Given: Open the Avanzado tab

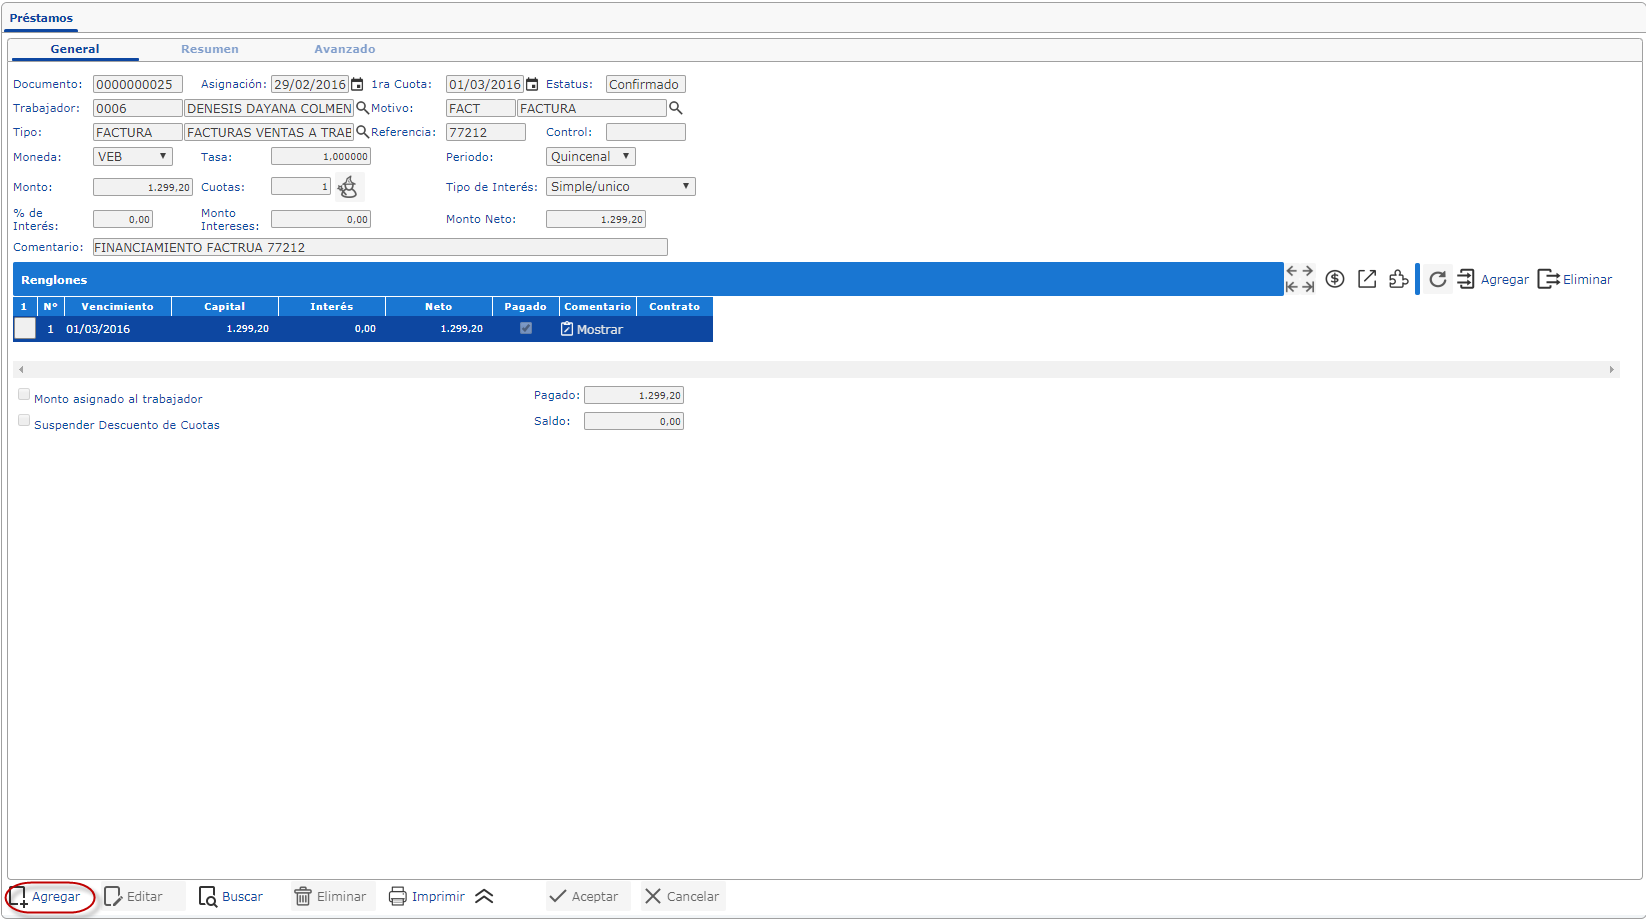Looking at the screenshot, I should pos(344,49).
